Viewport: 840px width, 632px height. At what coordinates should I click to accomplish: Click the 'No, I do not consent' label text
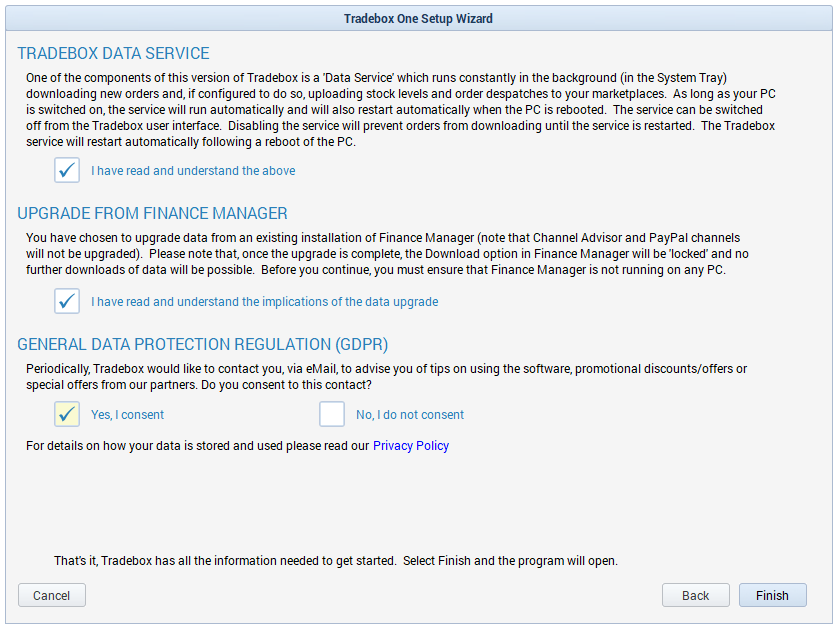410,415
